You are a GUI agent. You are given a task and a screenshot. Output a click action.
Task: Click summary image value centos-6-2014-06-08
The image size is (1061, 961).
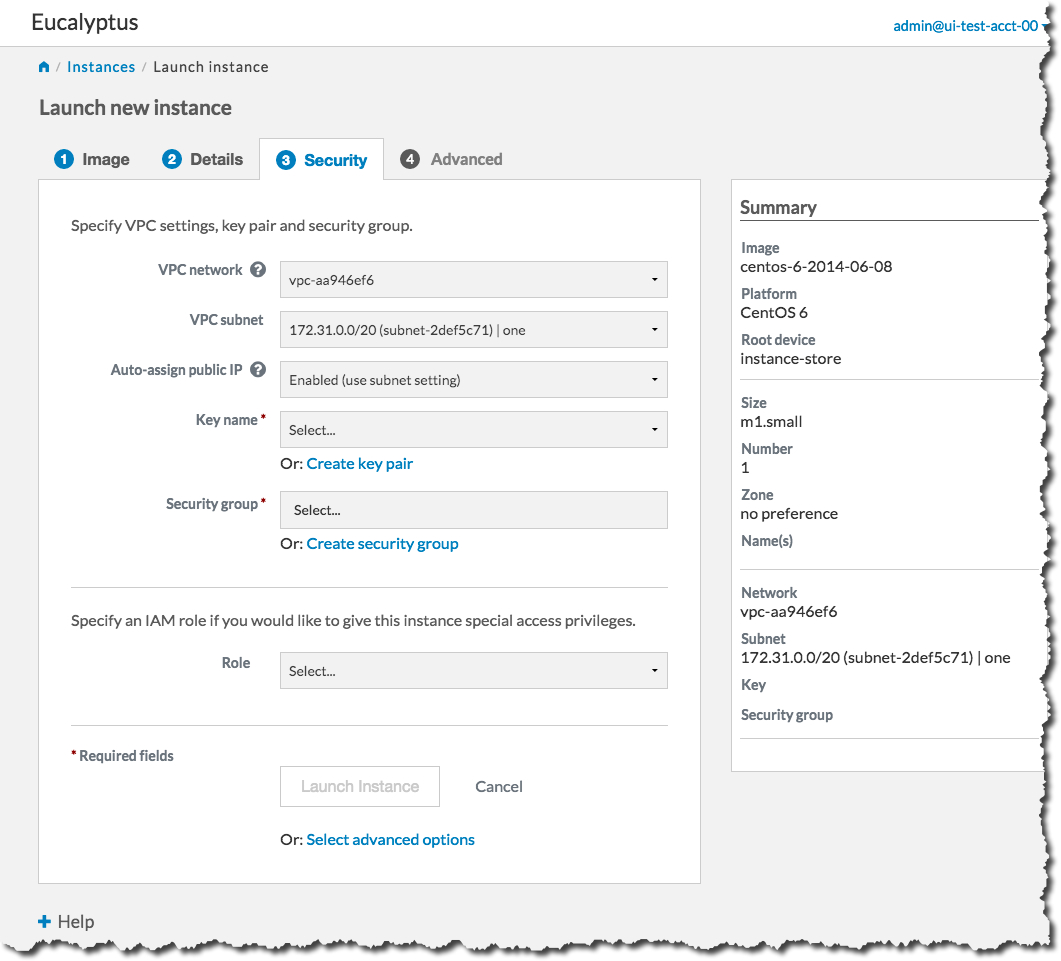816,267
